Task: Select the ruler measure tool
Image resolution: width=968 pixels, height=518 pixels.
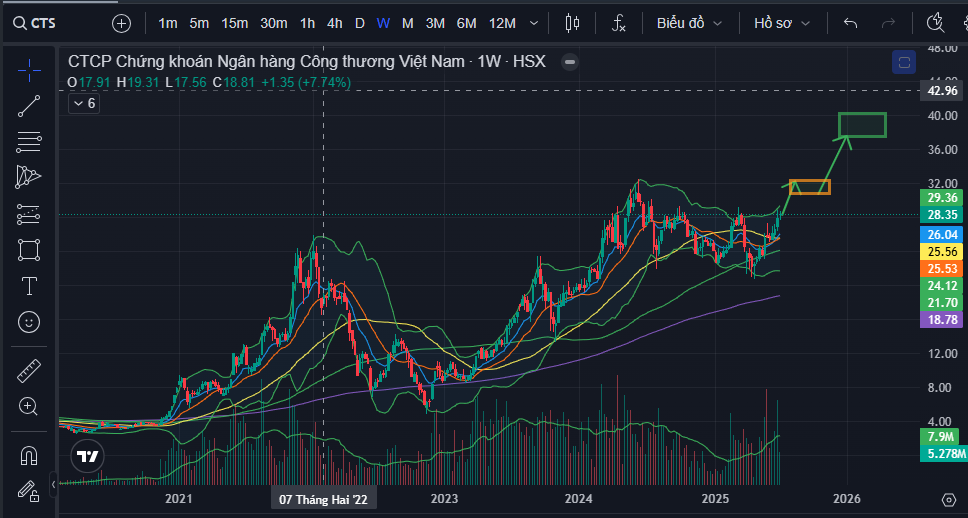Action: (29, 370)
